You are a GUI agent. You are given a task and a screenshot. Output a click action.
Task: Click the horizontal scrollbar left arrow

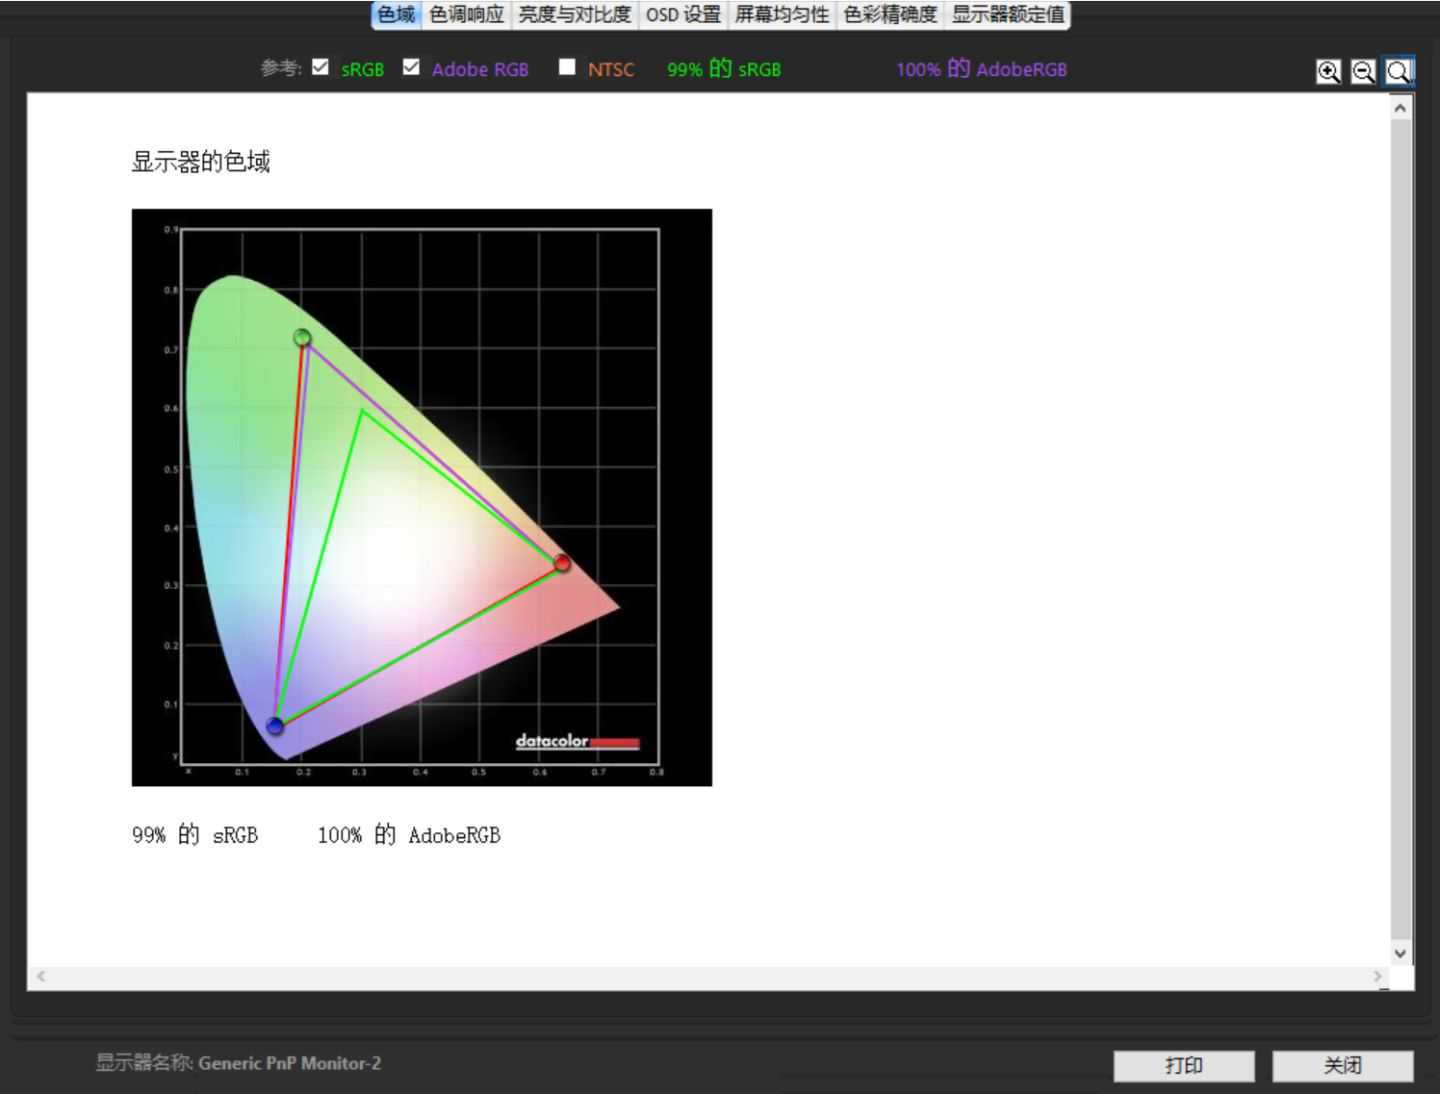[x=41, y=976]
